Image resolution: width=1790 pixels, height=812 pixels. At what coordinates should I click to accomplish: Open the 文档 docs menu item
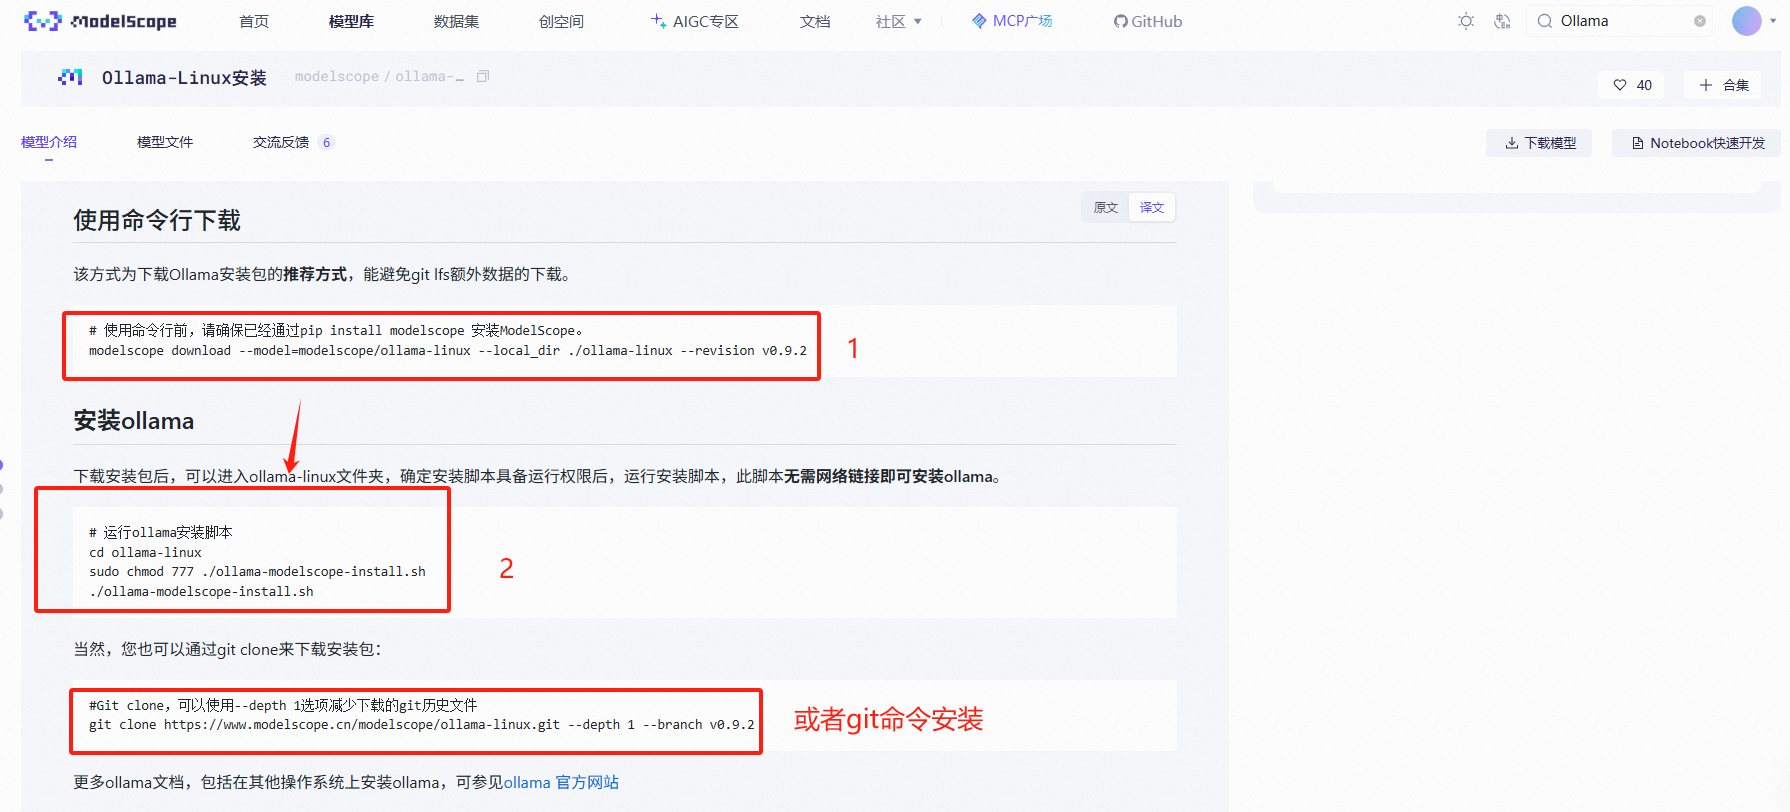tap(815, 21)
